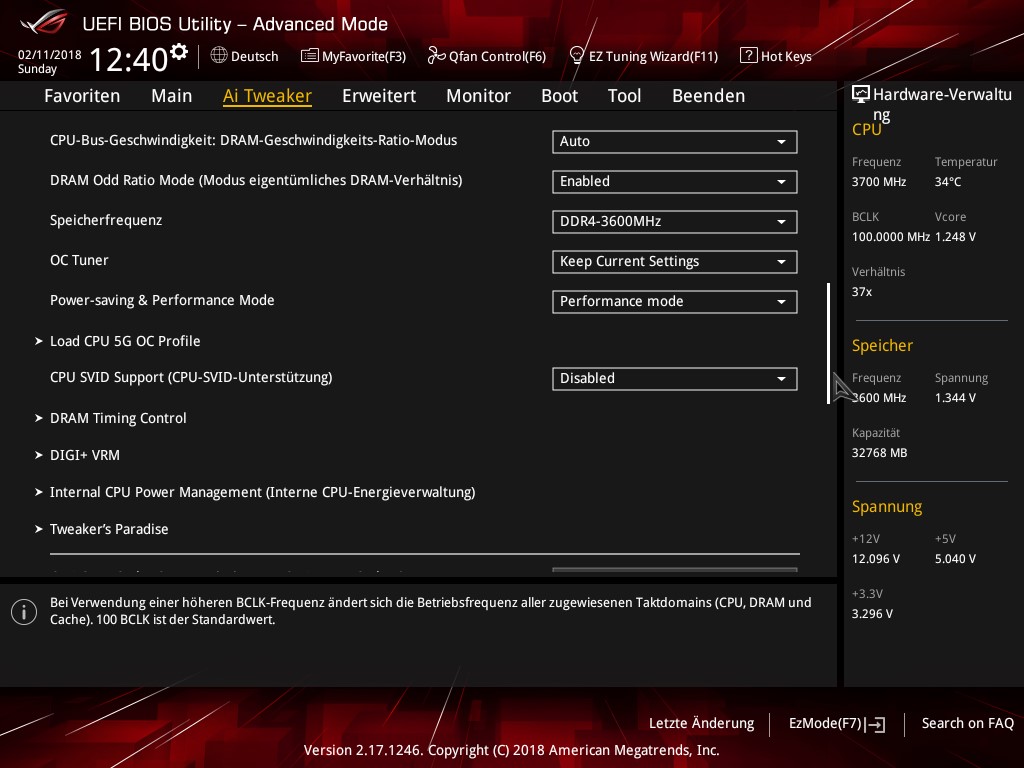The width and height of the screenshot is (1024, 768).
Task: Click the BIOS version copyright text
Action: coord(511,750)
